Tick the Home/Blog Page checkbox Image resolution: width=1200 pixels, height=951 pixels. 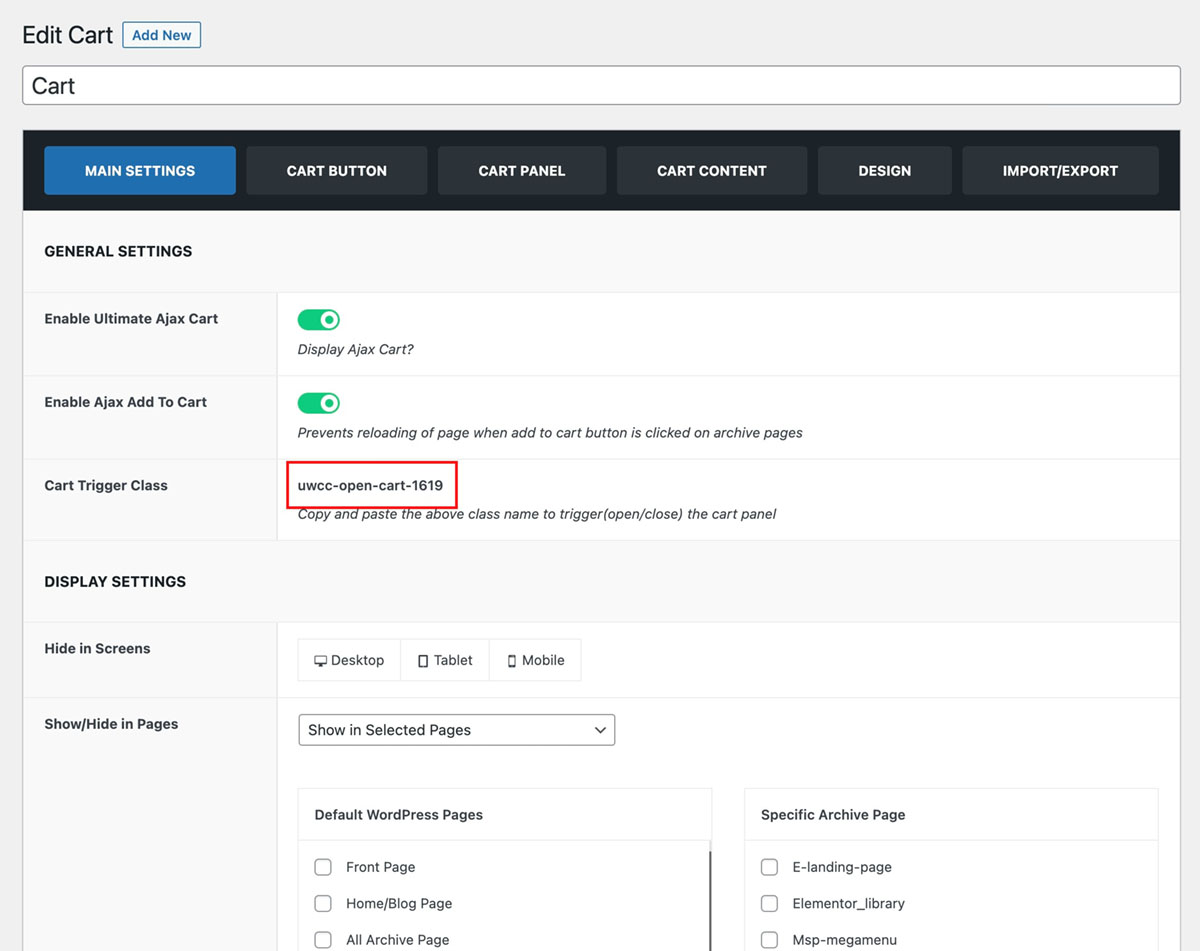tap(323, 903)
